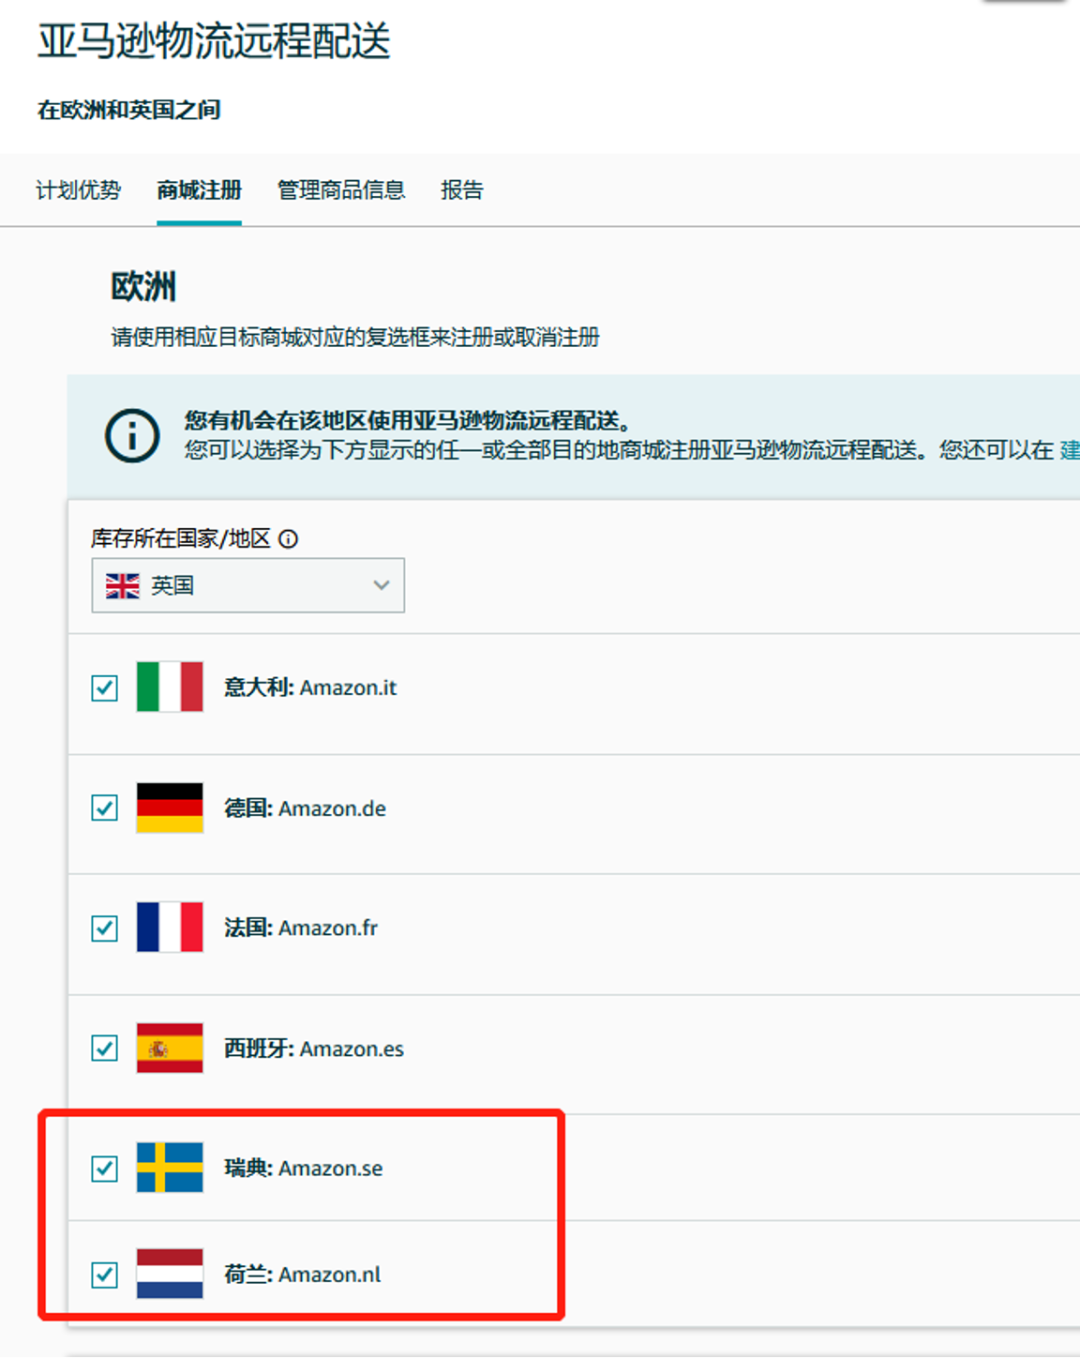Click the 德国: Amazon.de label
The width and height of the screenshot is (1080, 1358).
click(305, 808)
